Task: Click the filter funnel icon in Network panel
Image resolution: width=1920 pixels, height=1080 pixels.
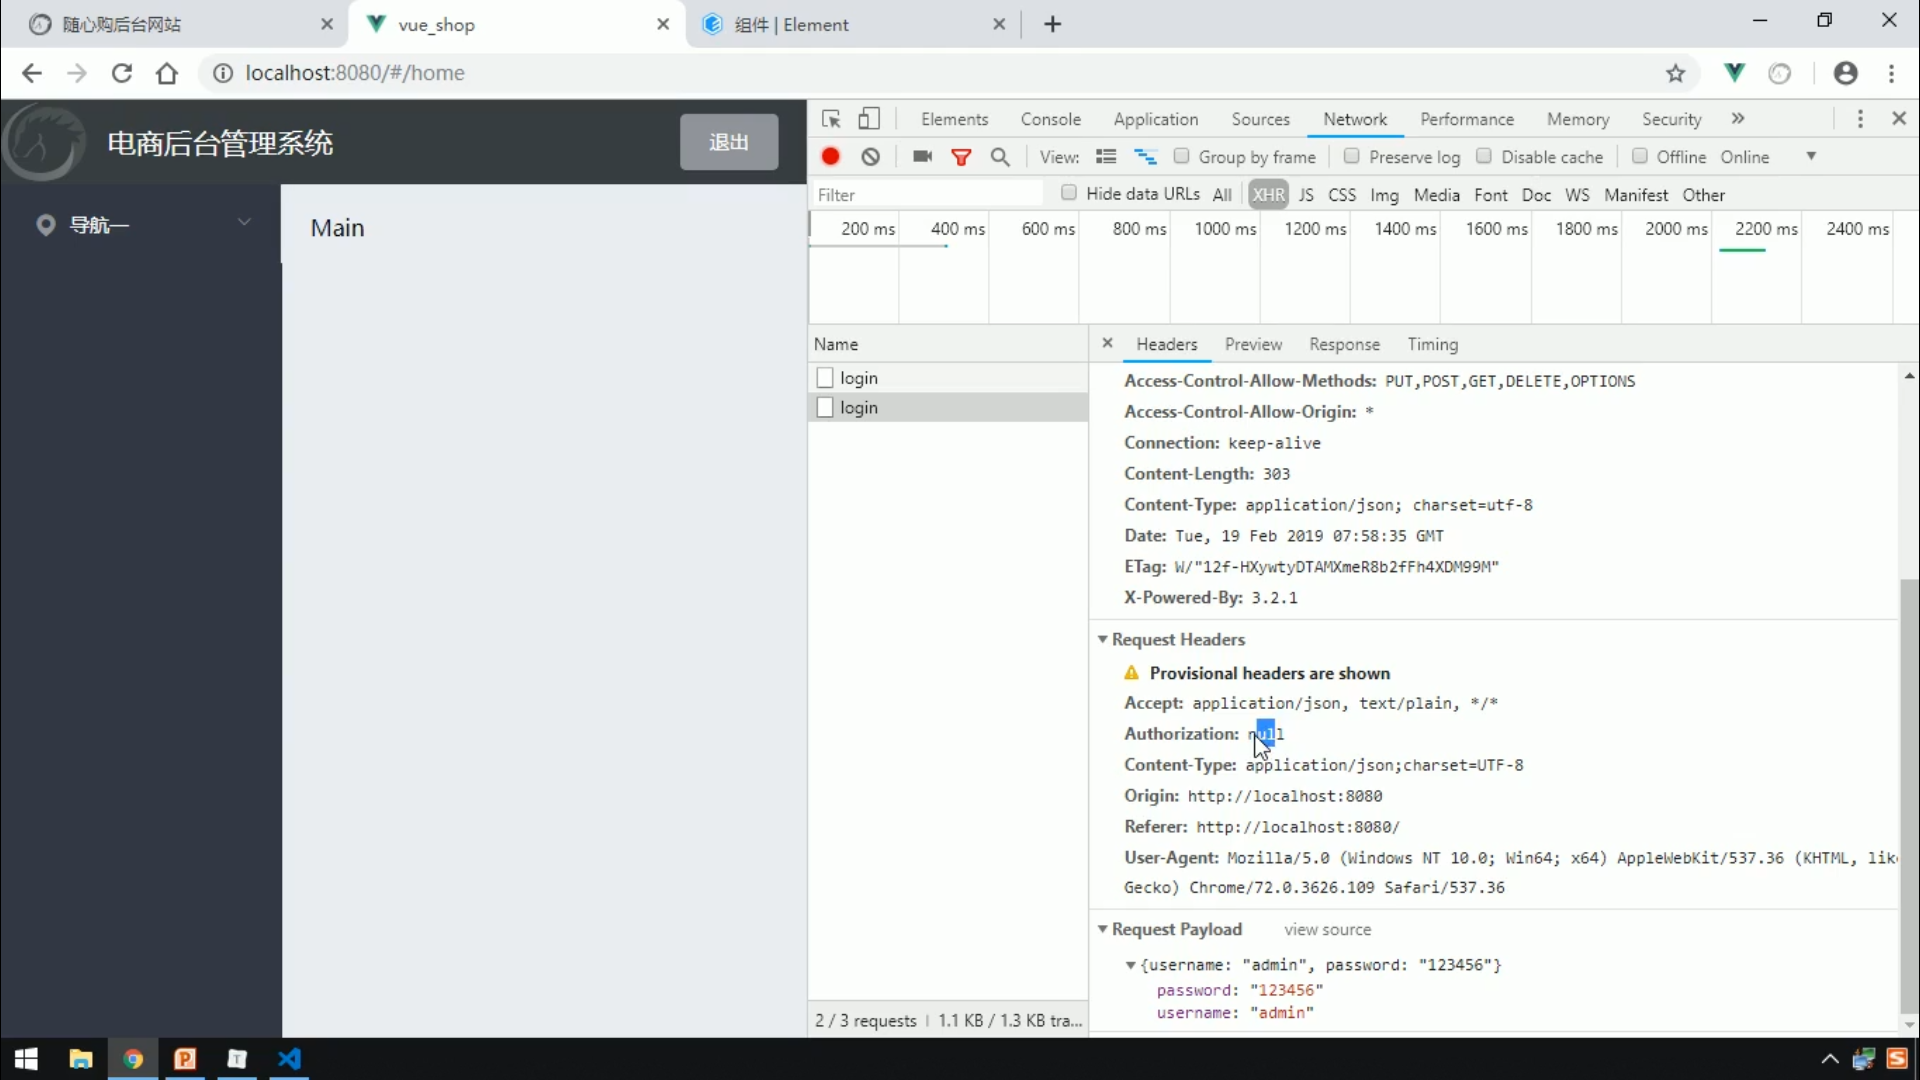Action: coord(960,156)
